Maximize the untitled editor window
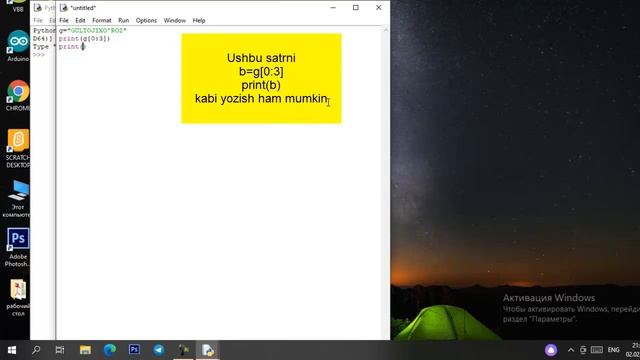640x360 pixels. [356, 8]
